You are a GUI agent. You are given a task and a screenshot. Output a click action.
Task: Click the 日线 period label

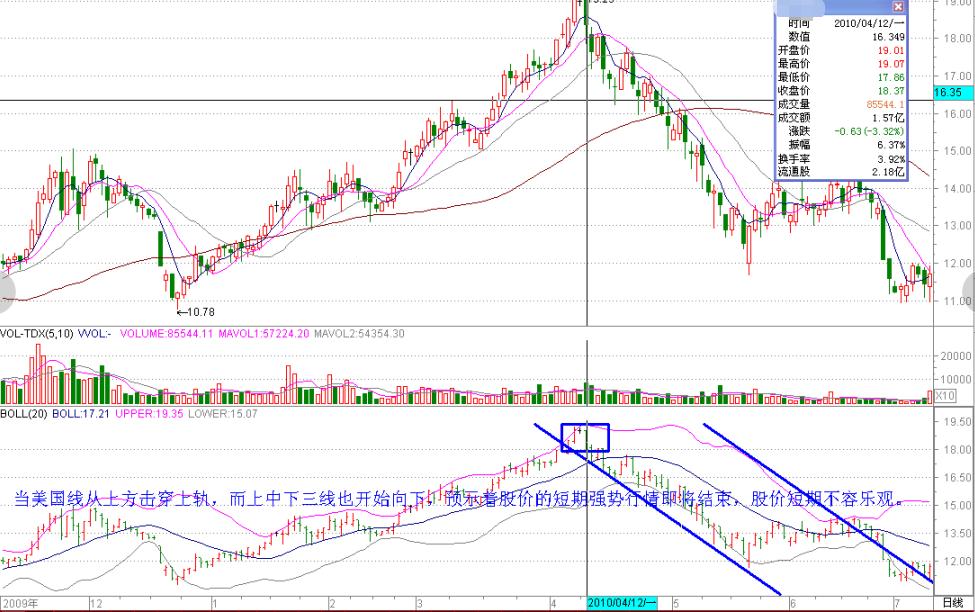pyautogui.click(x=952, y=603)
